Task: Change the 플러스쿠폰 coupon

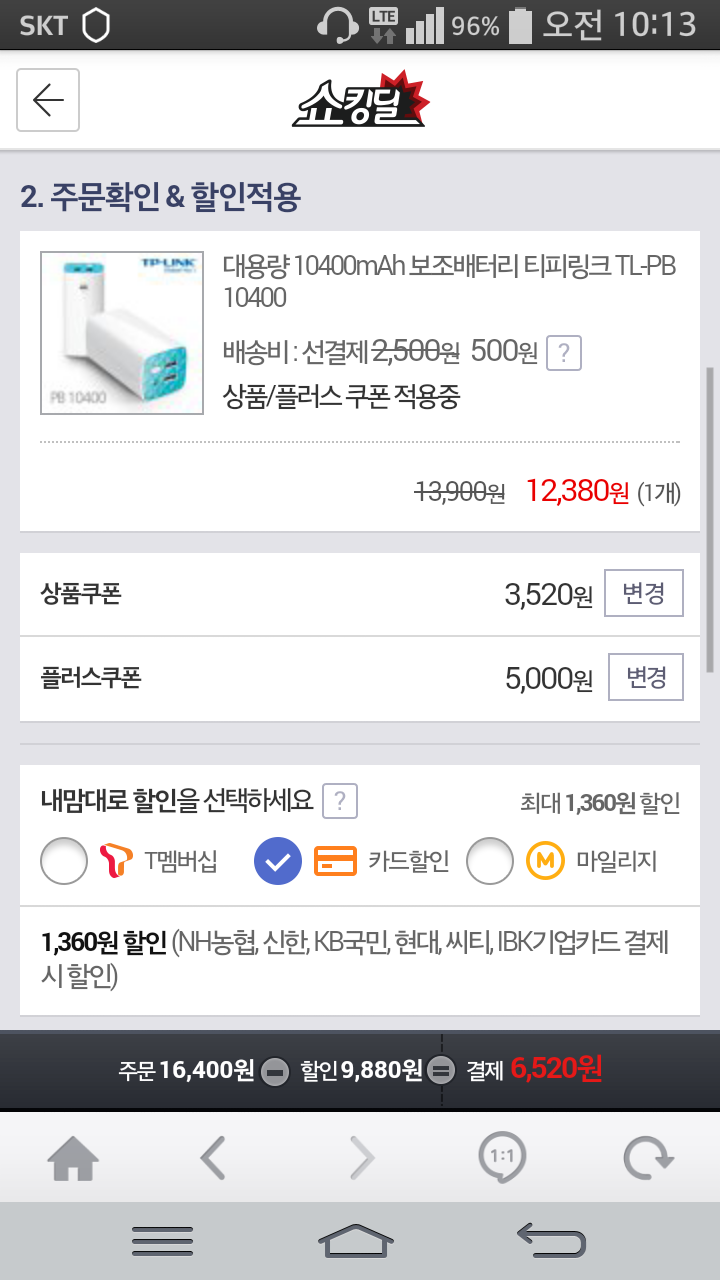Action: click(646, 678)
